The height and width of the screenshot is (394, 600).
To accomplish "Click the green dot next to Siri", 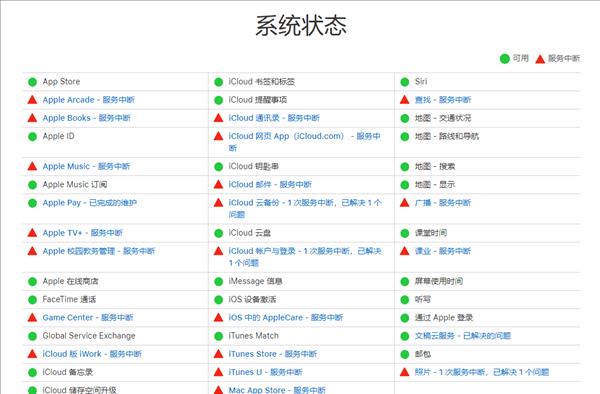I will (405, 82).
